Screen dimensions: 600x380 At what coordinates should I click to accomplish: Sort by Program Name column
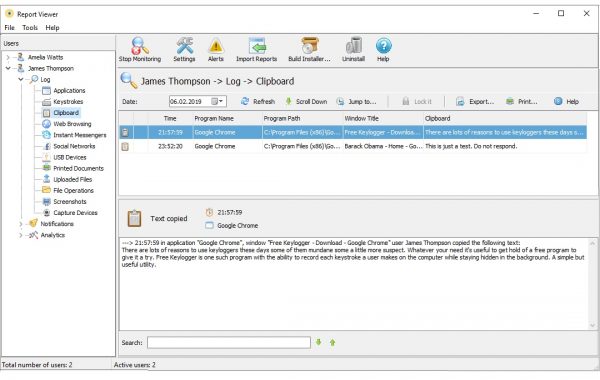[x=227, y=119]
